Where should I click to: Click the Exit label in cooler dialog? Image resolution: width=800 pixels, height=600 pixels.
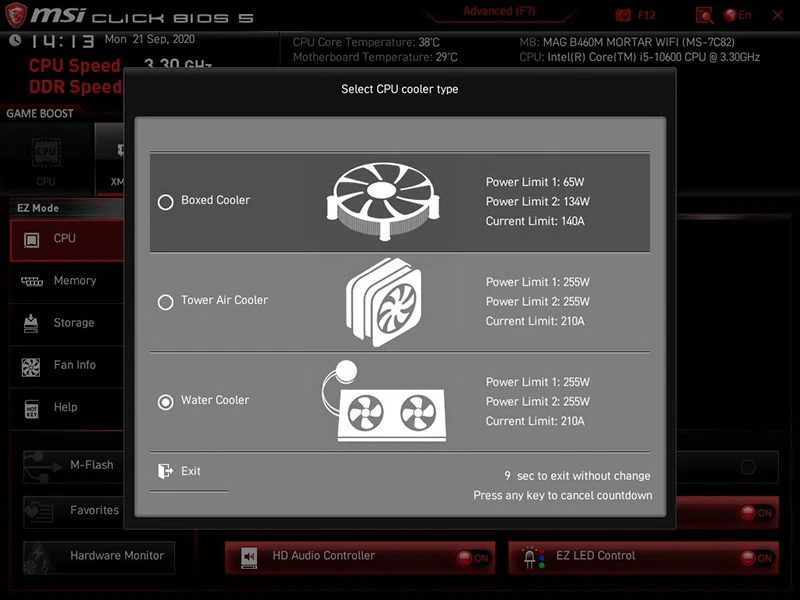191,471
